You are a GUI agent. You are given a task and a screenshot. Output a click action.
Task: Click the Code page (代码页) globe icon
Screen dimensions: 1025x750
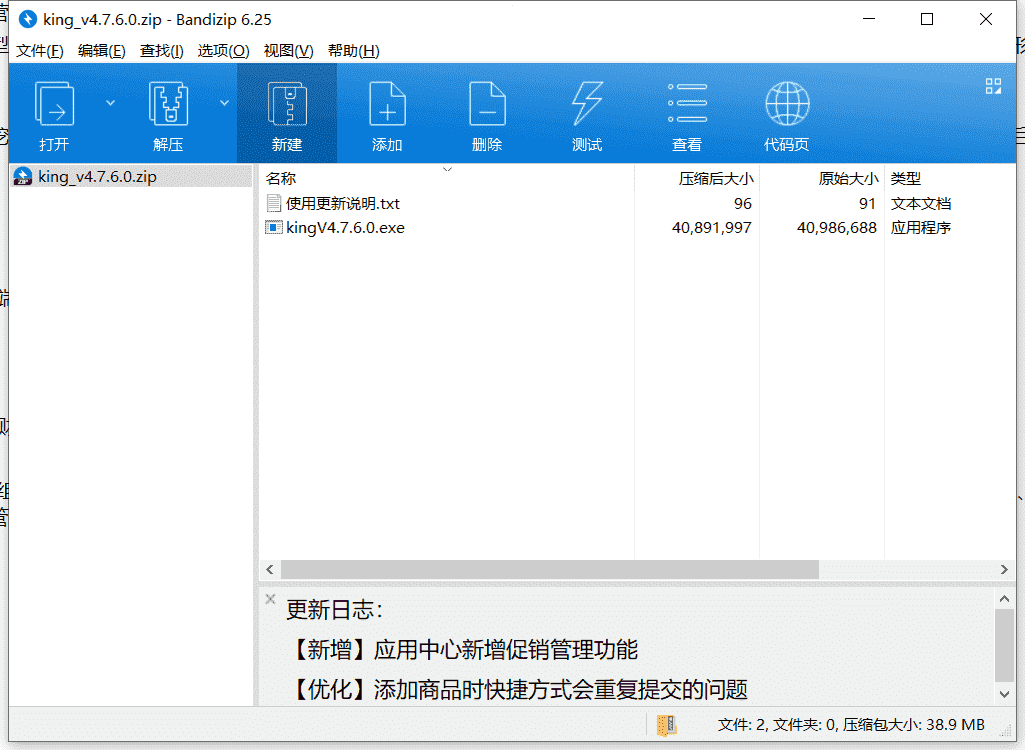point(787,103)
